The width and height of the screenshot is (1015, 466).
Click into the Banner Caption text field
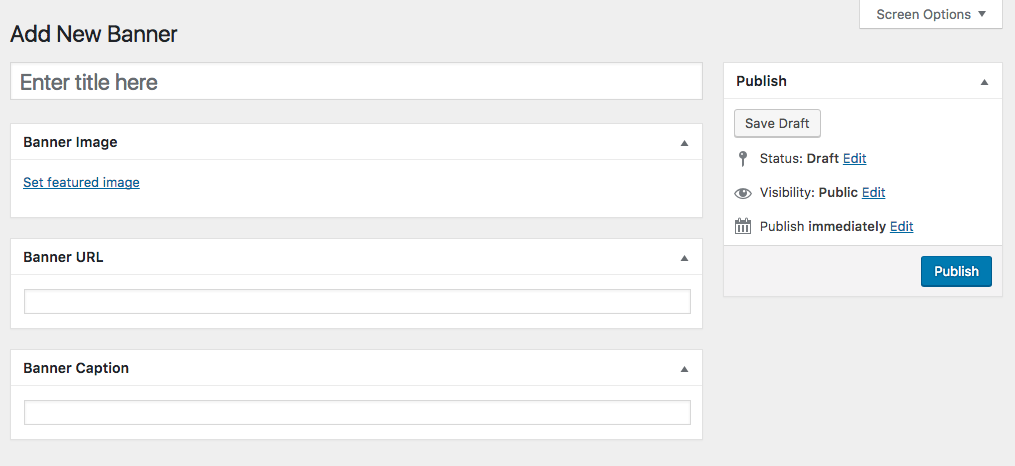point(357,412)
